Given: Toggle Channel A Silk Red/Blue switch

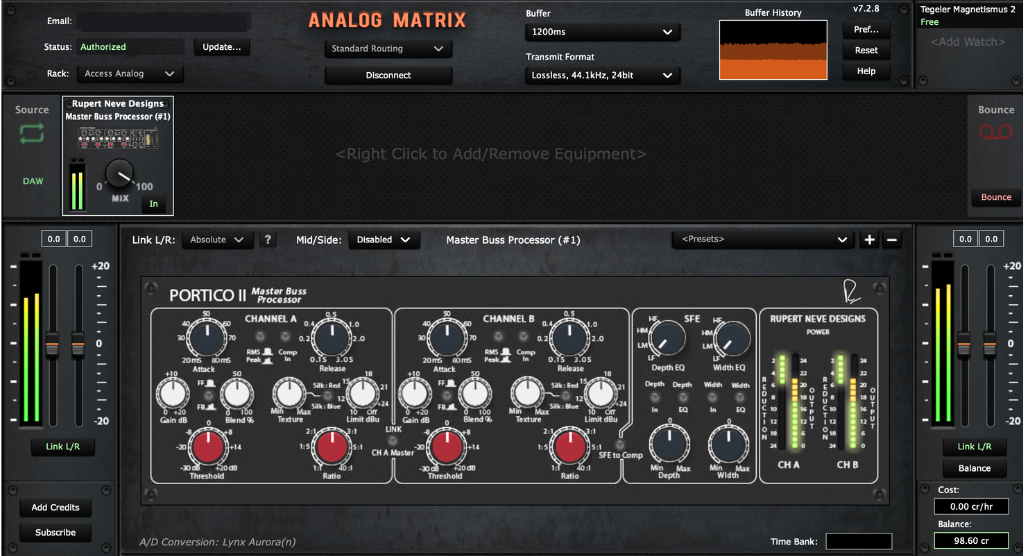Looking at the screenshot, I should pos(328,395).
